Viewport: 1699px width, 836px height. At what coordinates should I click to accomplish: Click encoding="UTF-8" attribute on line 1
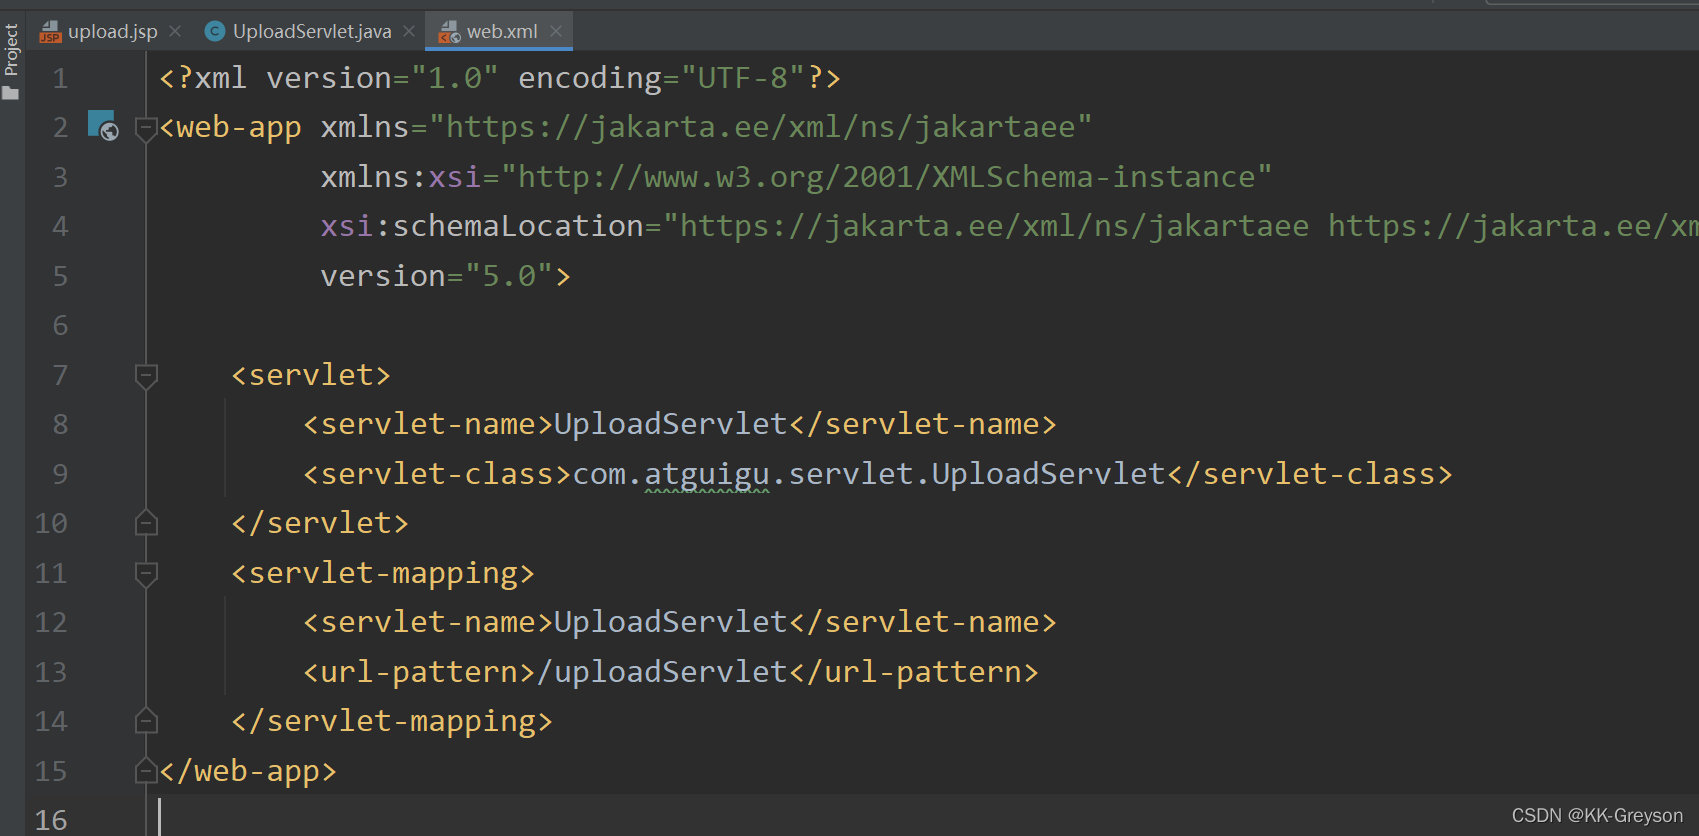(662, 78)
